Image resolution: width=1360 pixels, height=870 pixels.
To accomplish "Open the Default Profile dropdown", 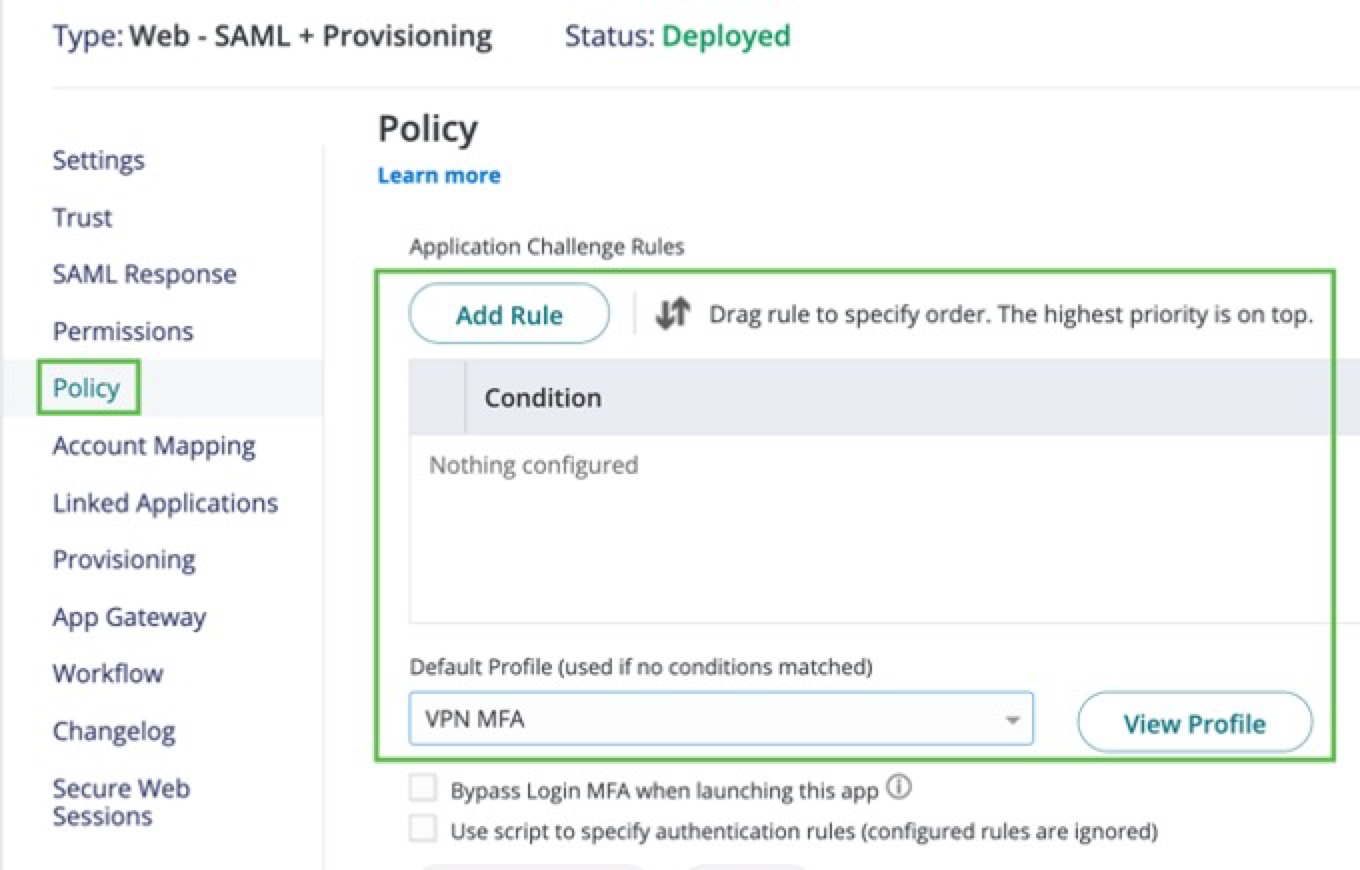I will 720,718.
